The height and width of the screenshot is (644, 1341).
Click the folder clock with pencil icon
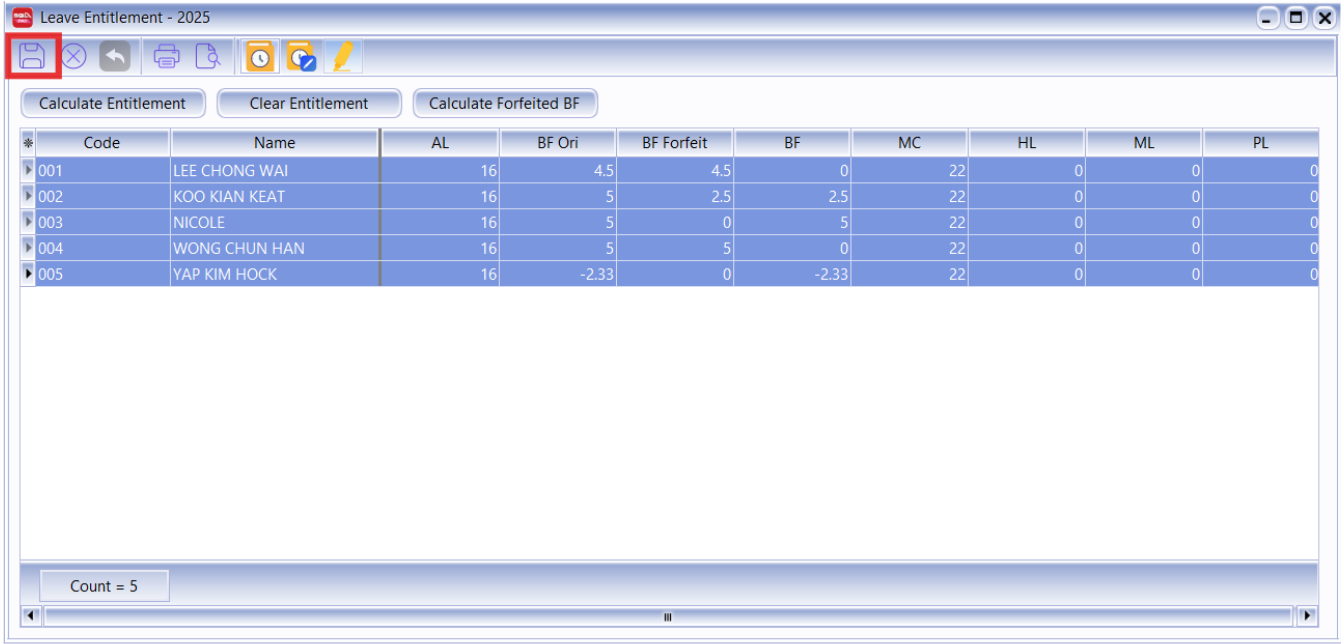pos(300,57)
